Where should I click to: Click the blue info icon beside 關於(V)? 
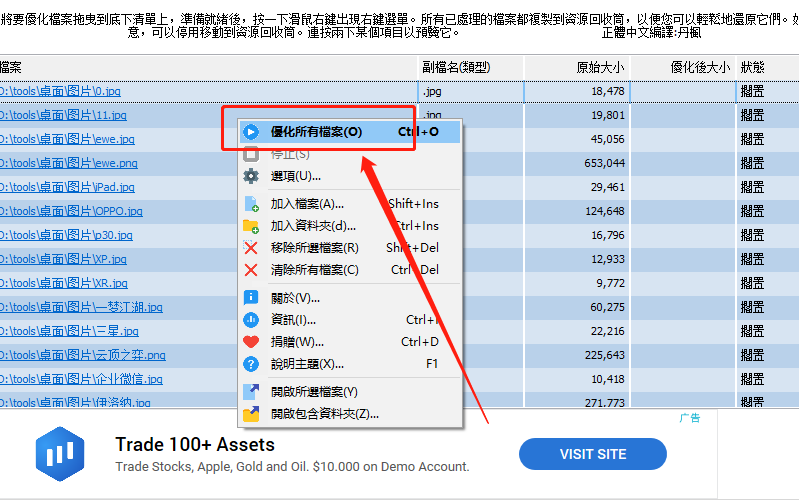(251, 298)
